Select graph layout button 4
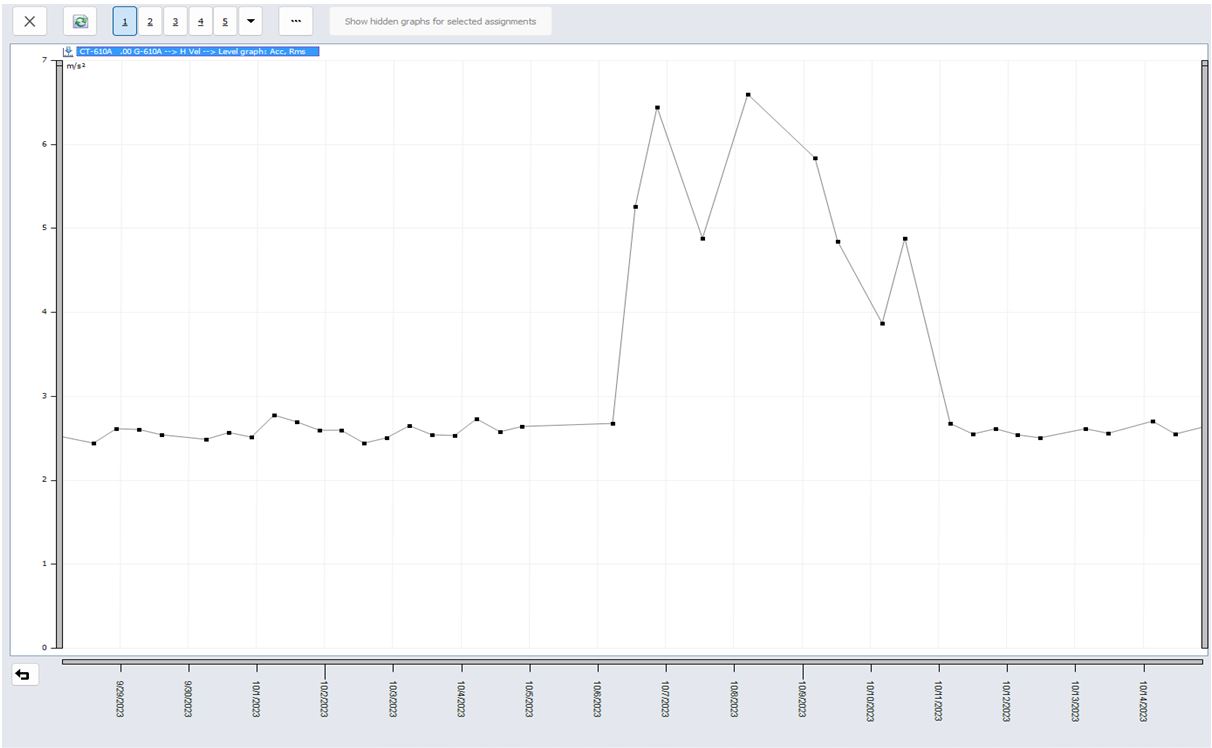The image size is (1212, 748). coord(200,21)
